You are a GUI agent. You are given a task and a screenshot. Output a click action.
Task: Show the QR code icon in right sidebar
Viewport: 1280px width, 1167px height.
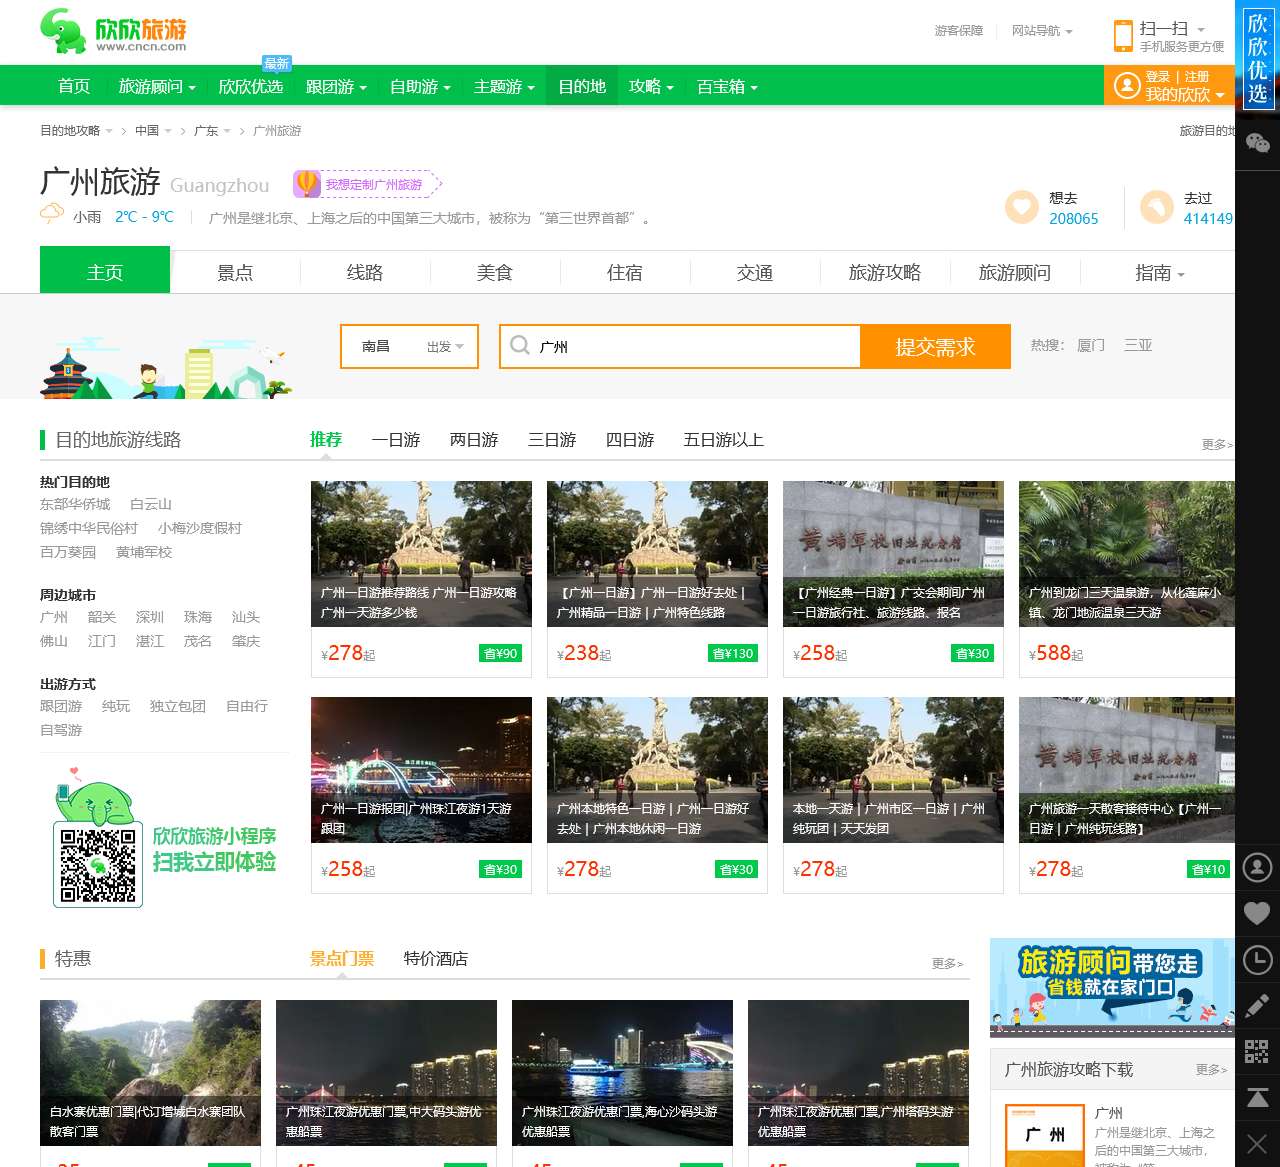coord(1258,1051)
